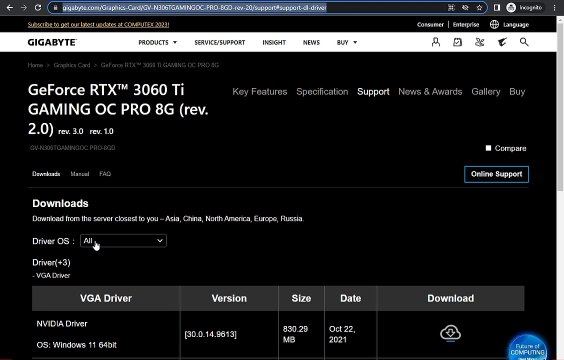This screenshot has width=564, height=360.
Task: Open the shopping bag checklist icon
Action: coord(457,42)
